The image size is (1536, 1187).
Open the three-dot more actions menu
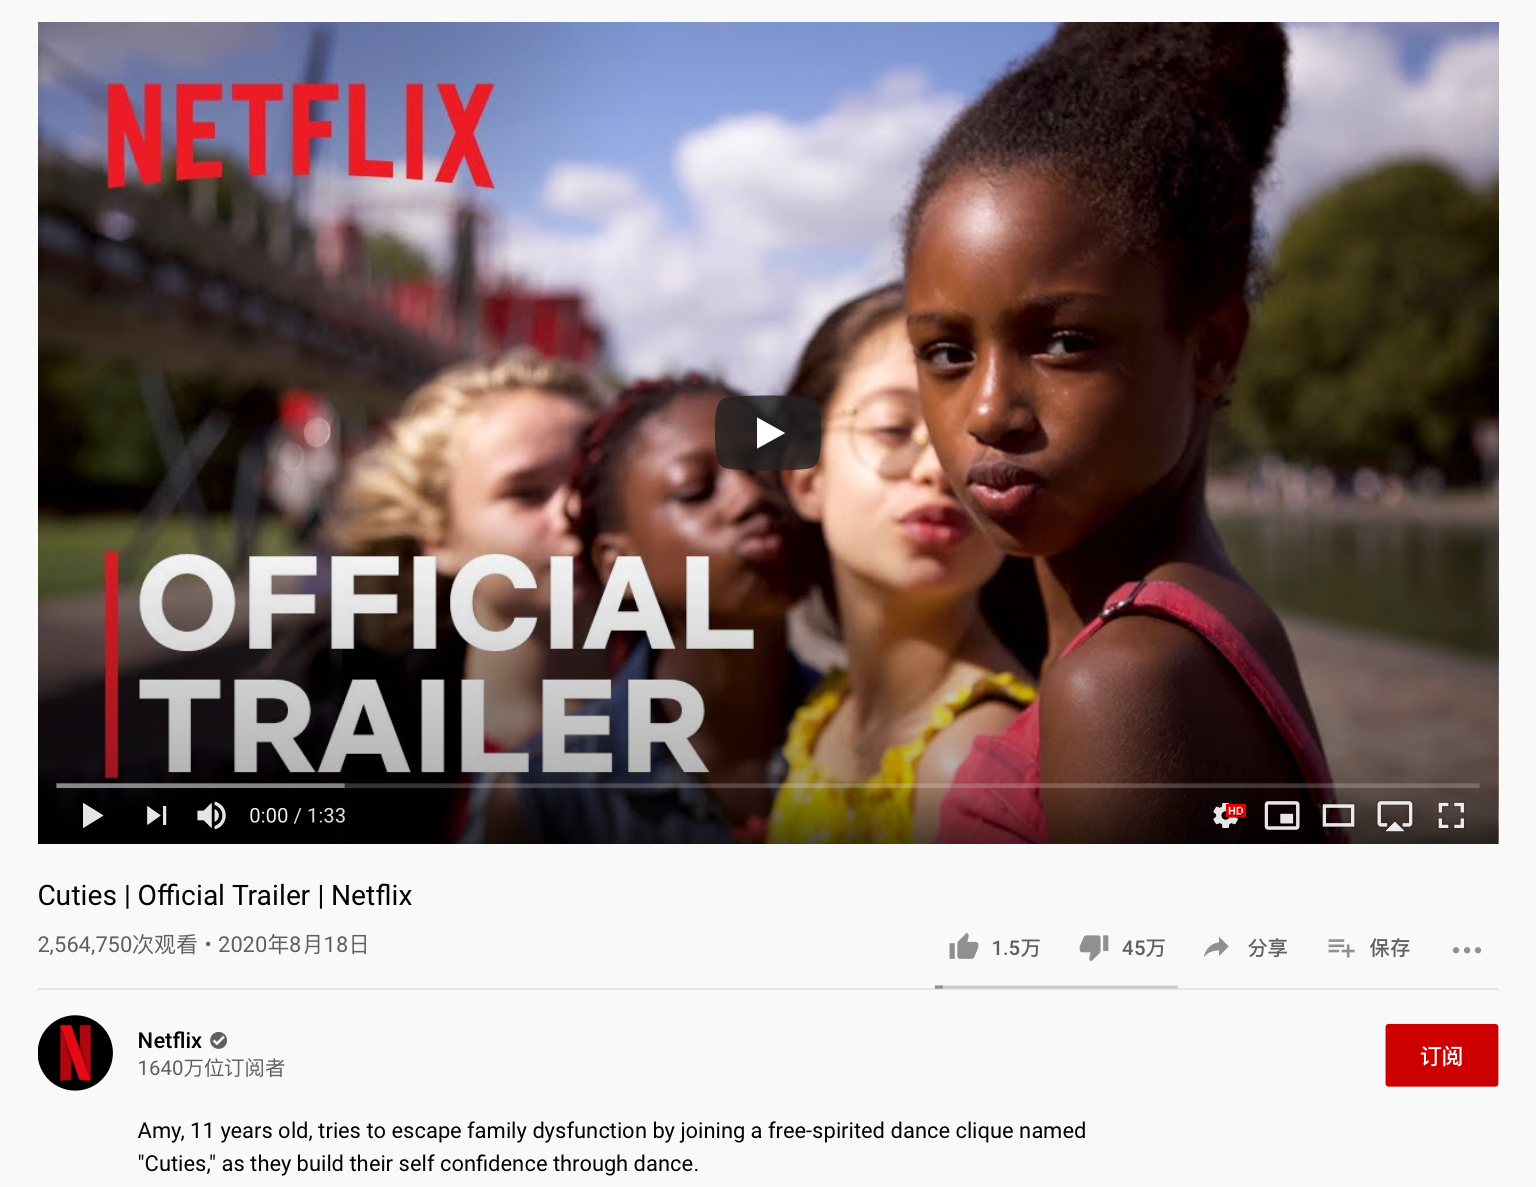click(x=1467, y=950)
